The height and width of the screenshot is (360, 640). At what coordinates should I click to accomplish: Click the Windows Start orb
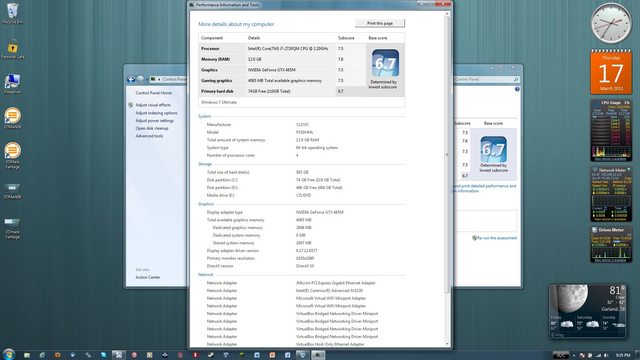[9, 354]
